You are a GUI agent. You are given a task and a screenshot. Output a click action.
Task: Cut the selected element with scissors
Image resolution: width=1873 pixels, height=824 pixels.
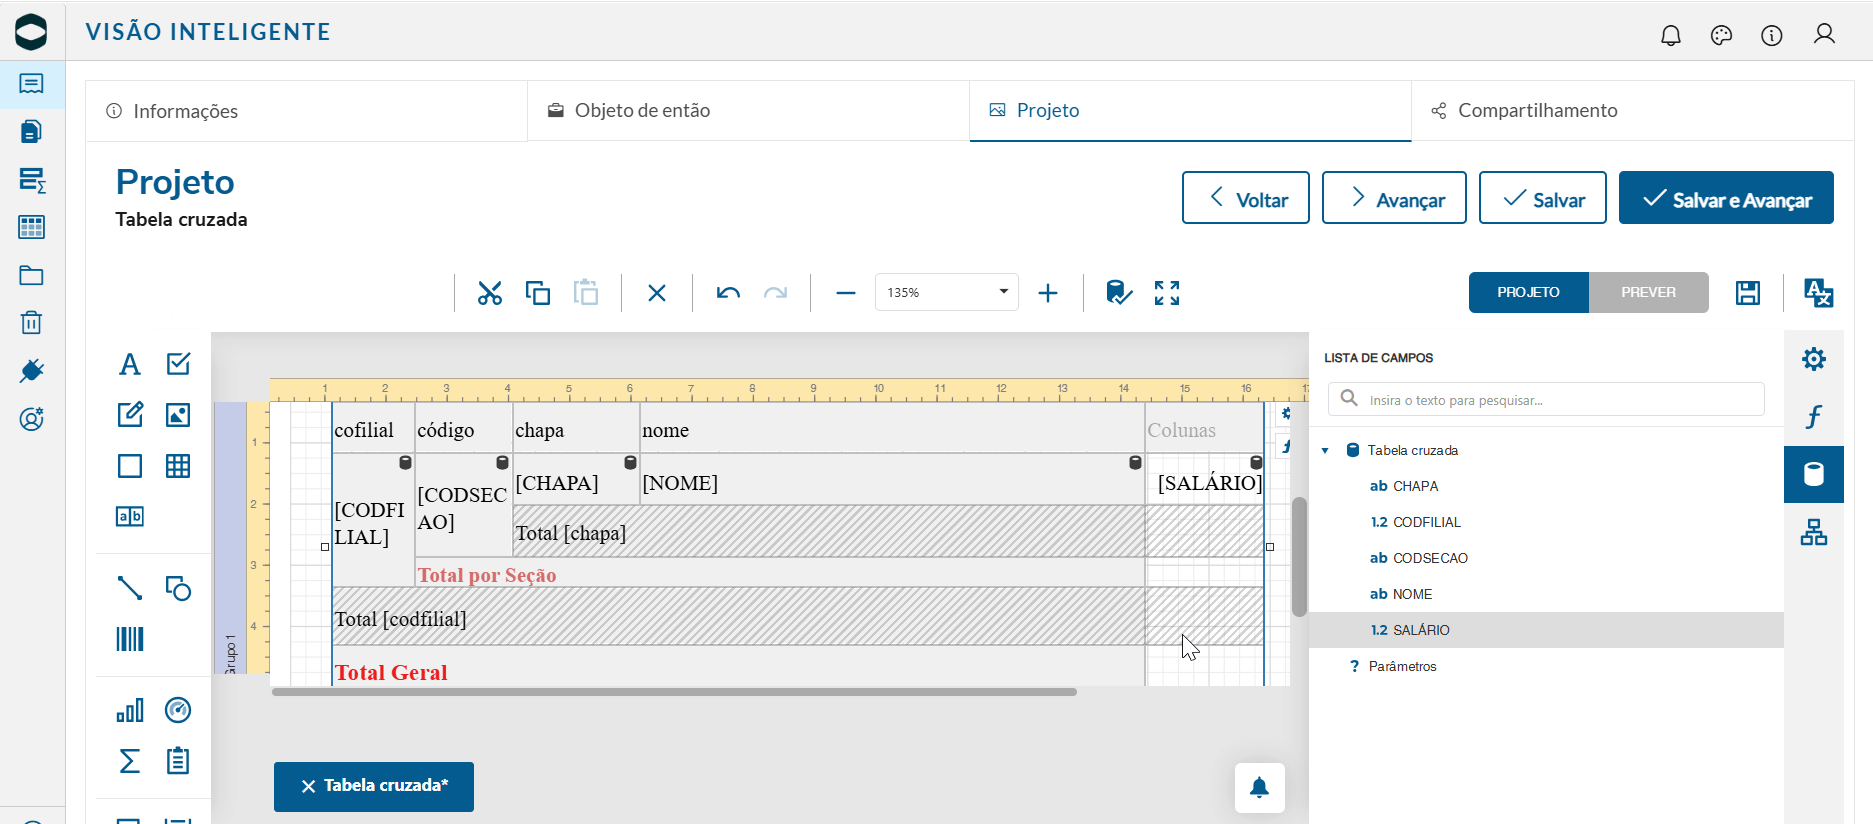point(490,293)
